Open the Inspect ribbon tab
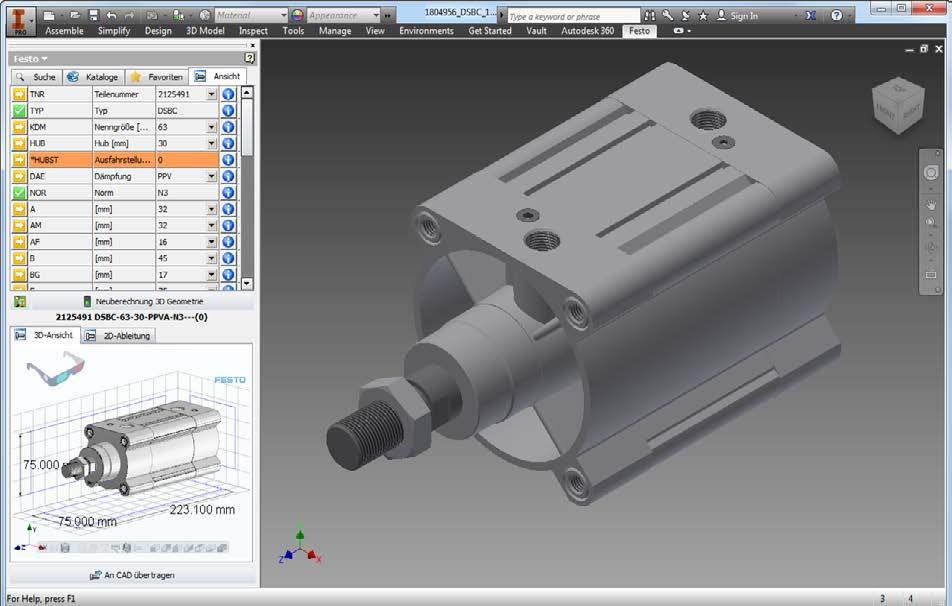952x606 pixels. click(x=253, y=30)
